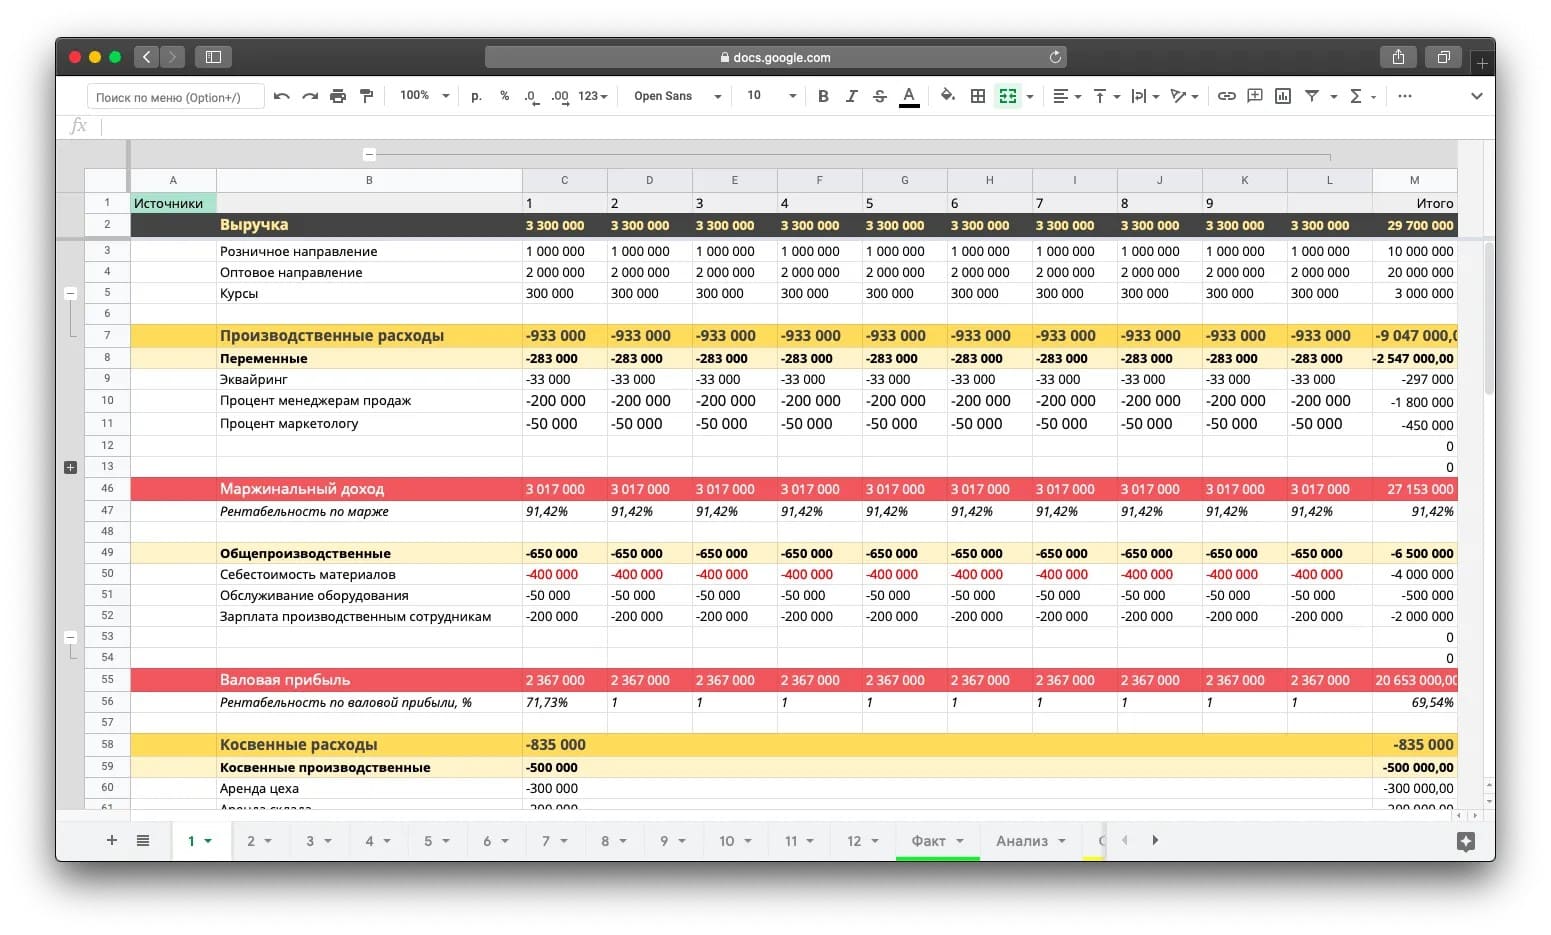Create a filter

coord(1311,96)
